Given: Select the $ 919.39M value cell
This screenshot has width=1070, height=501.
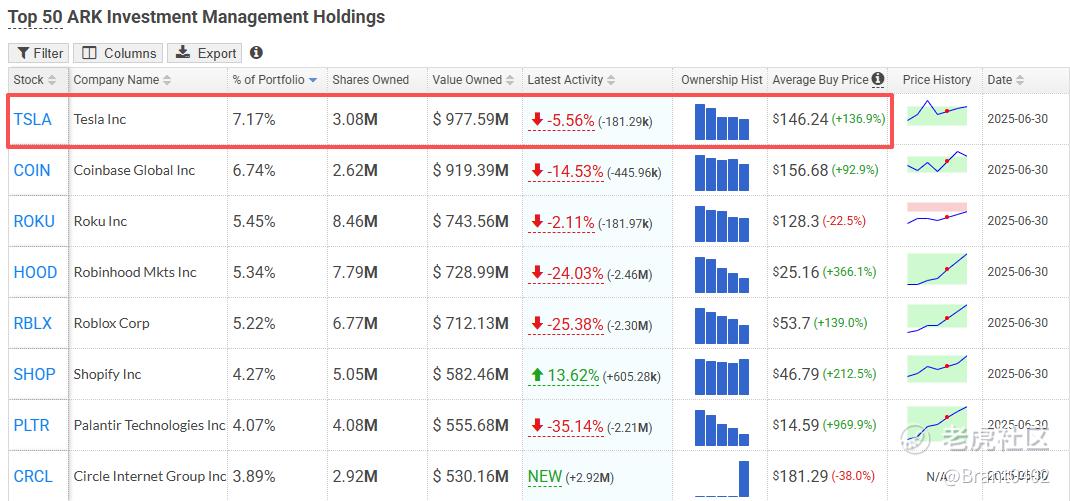Looking at the screenshot, I should point(471,170).
